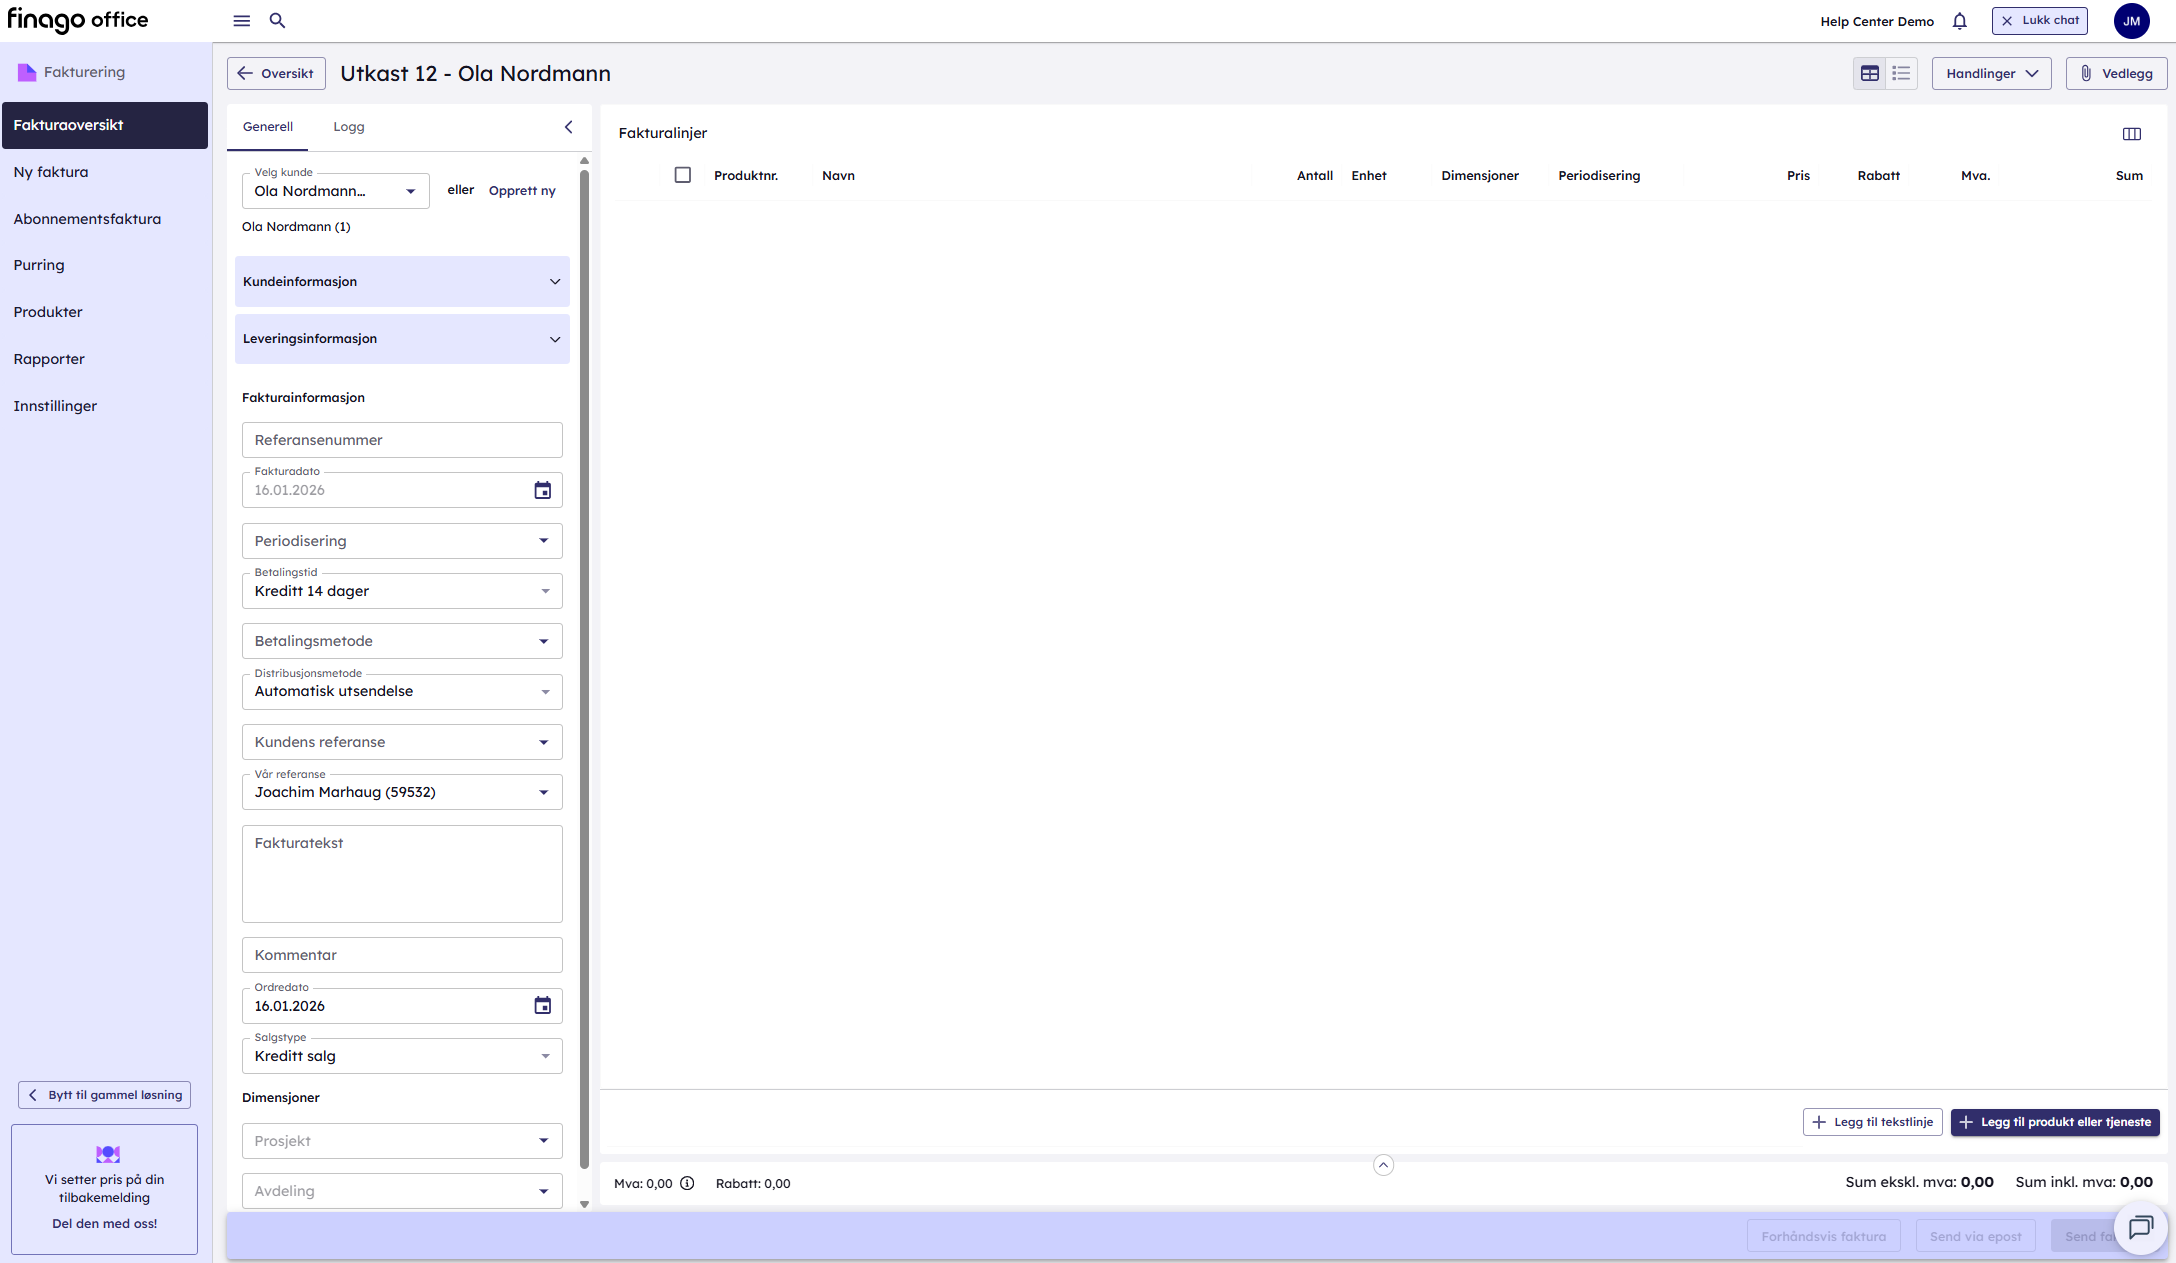The image size is (2176, 1263).
Task: Open Handlinger dropdown menu
Action: point(1991,73)
